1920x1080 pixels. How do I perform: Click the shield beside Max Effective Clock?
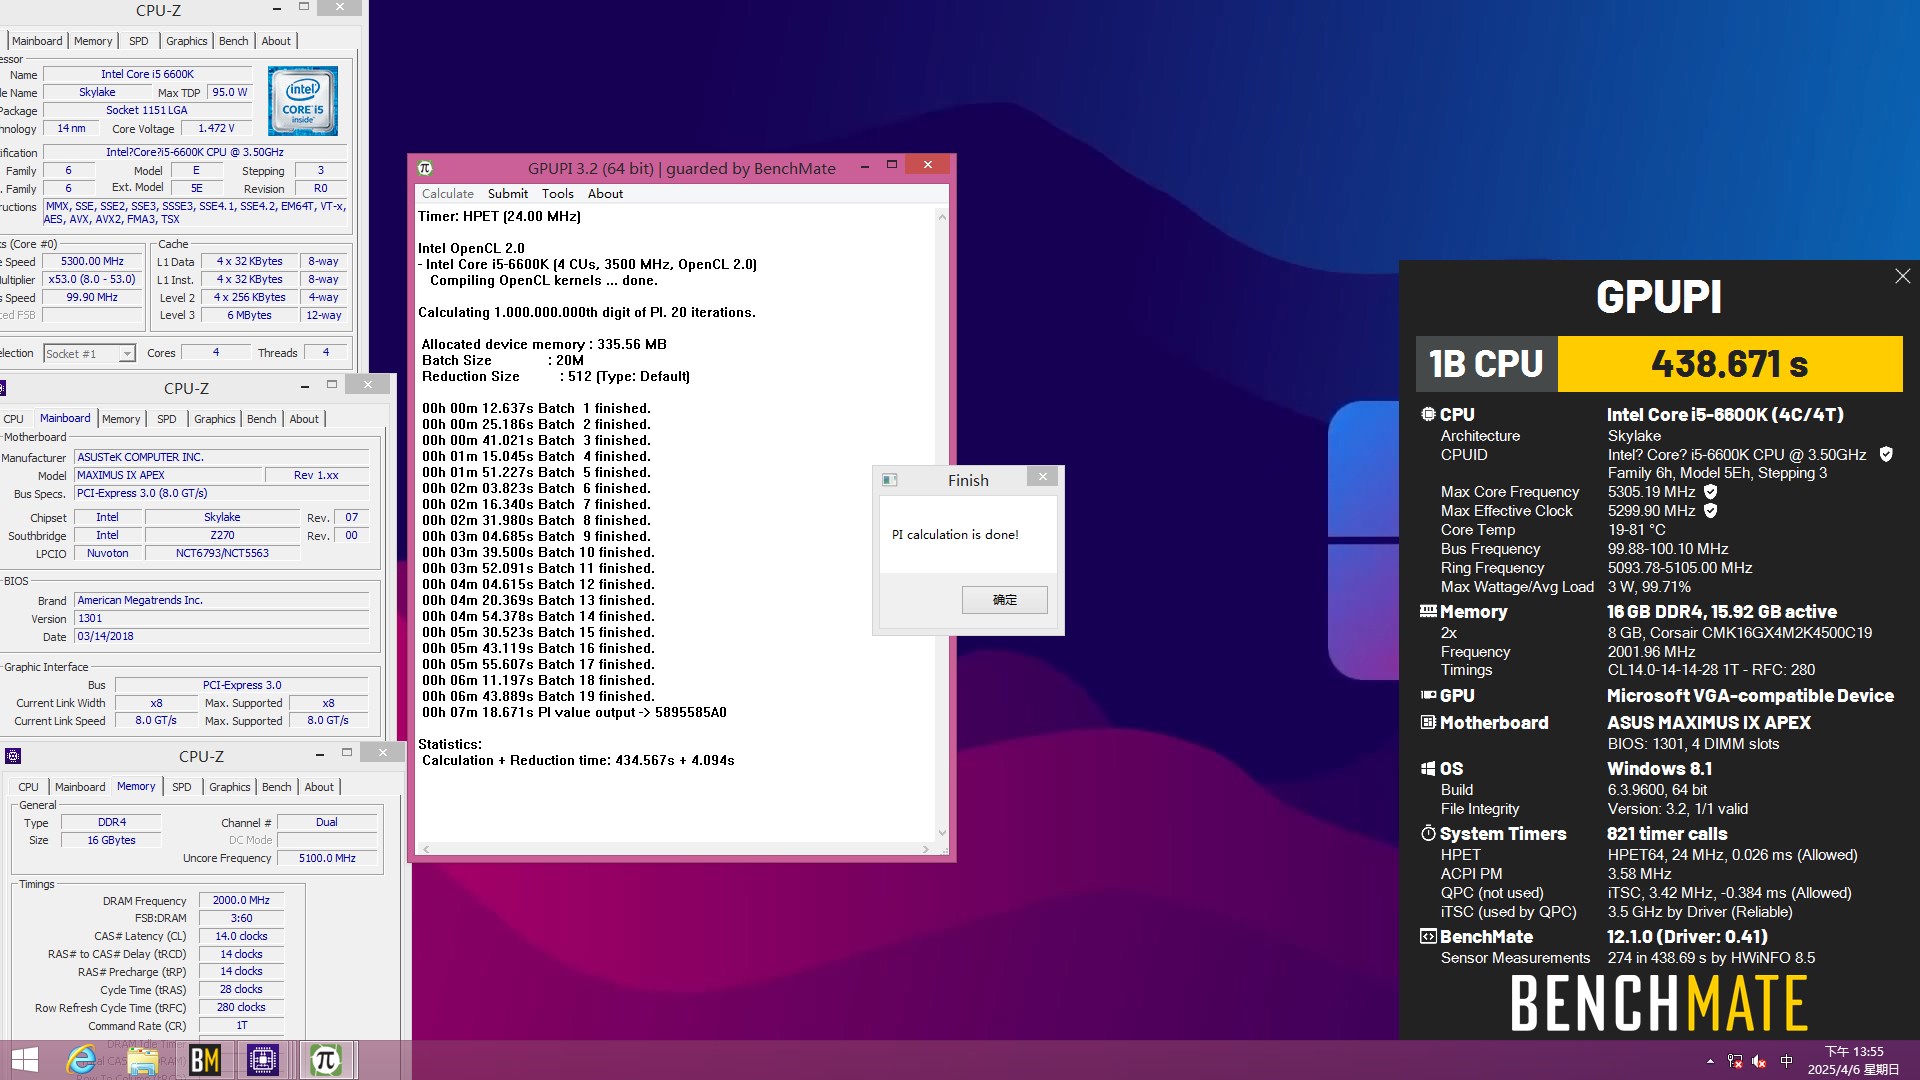pyautogui.click(x=1711, y=511)
